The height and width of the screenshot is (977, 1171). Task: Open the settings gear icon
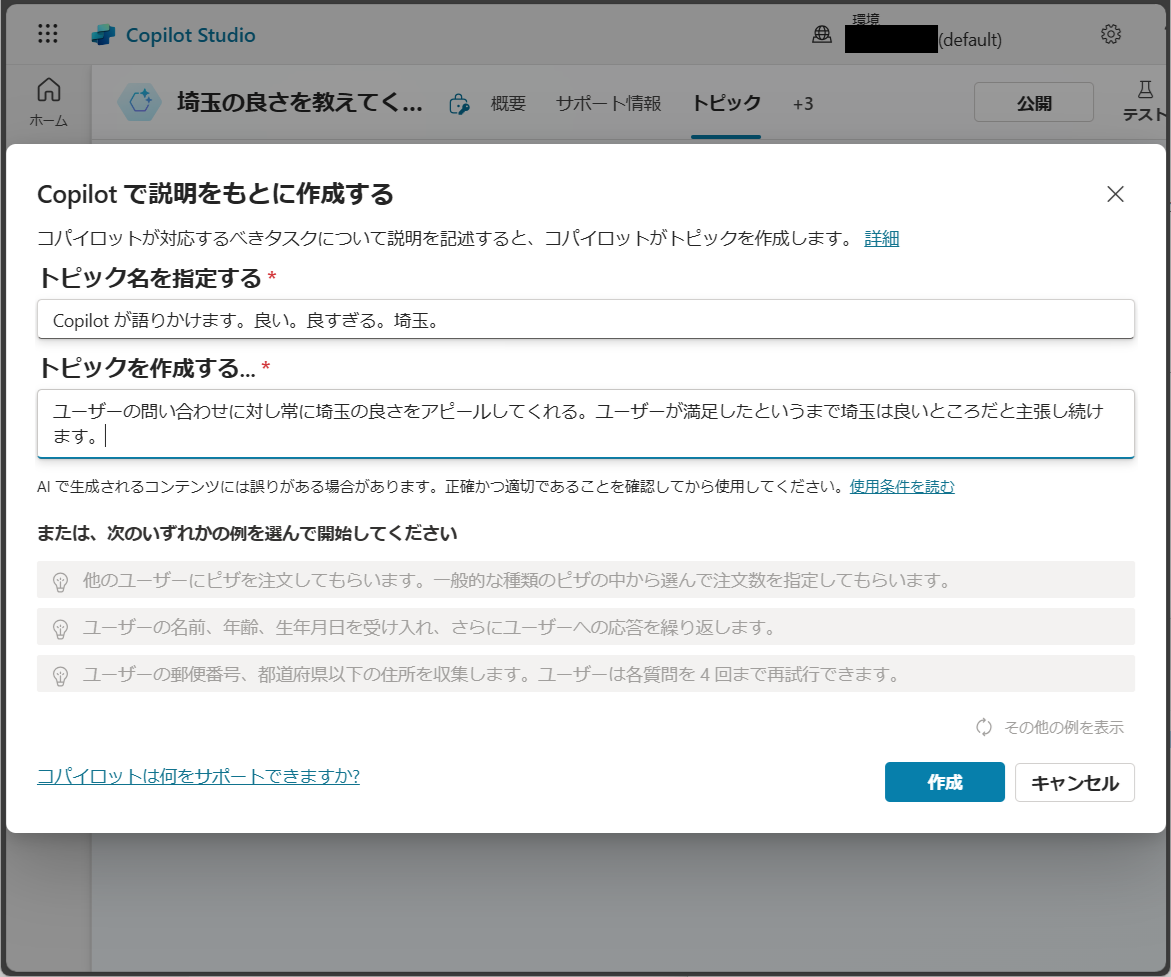click(1111, 34)
